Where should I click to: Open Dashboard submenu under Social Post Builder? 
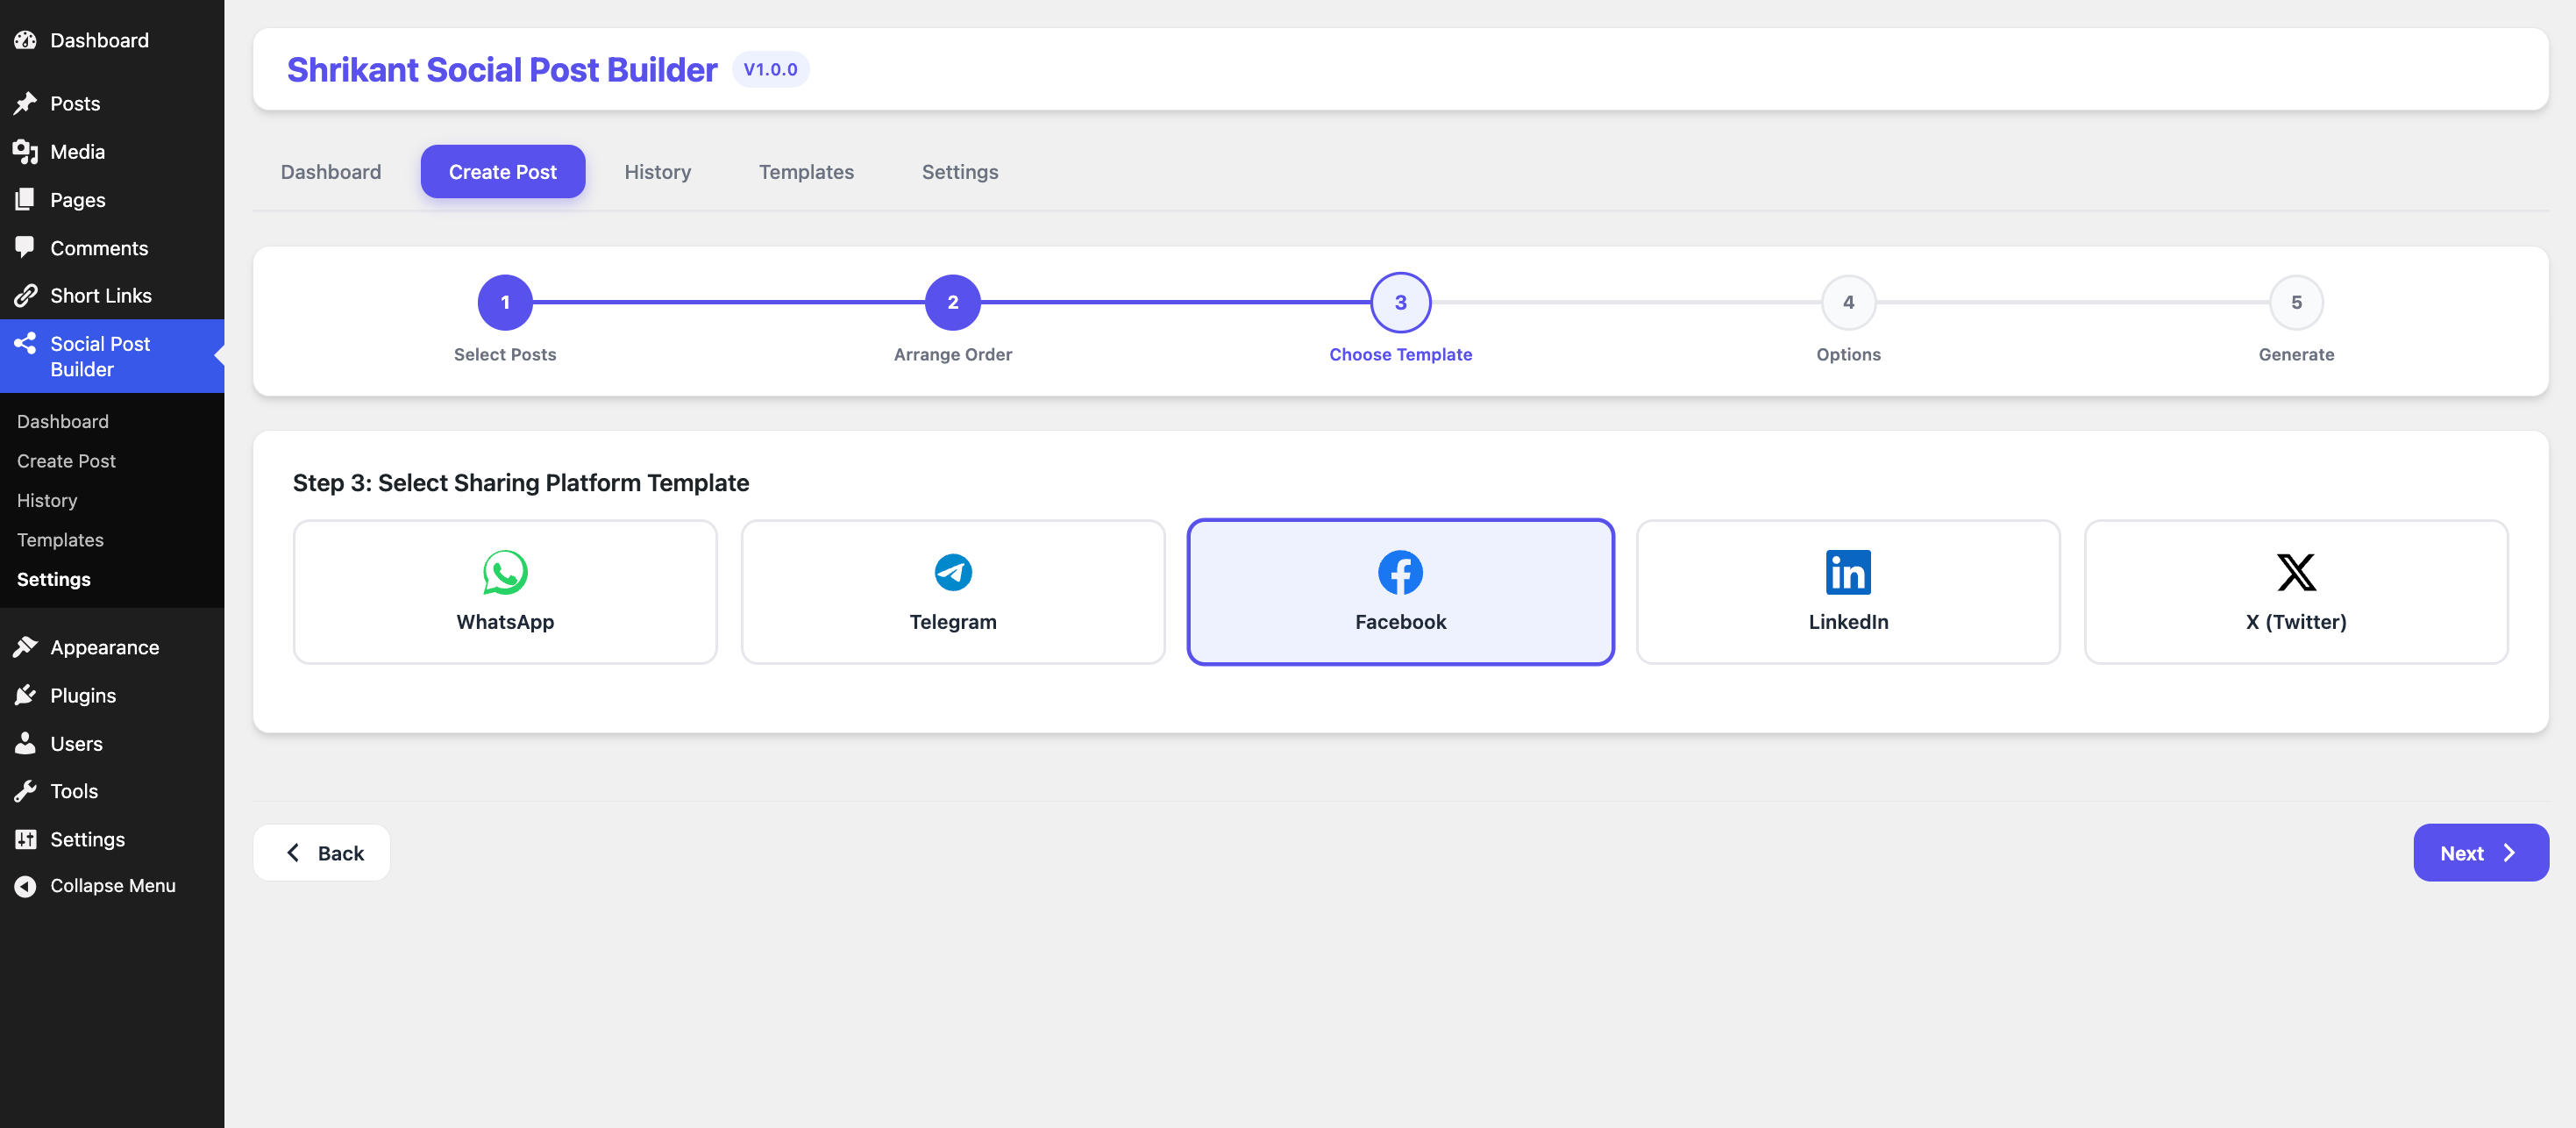coord(63,421)
